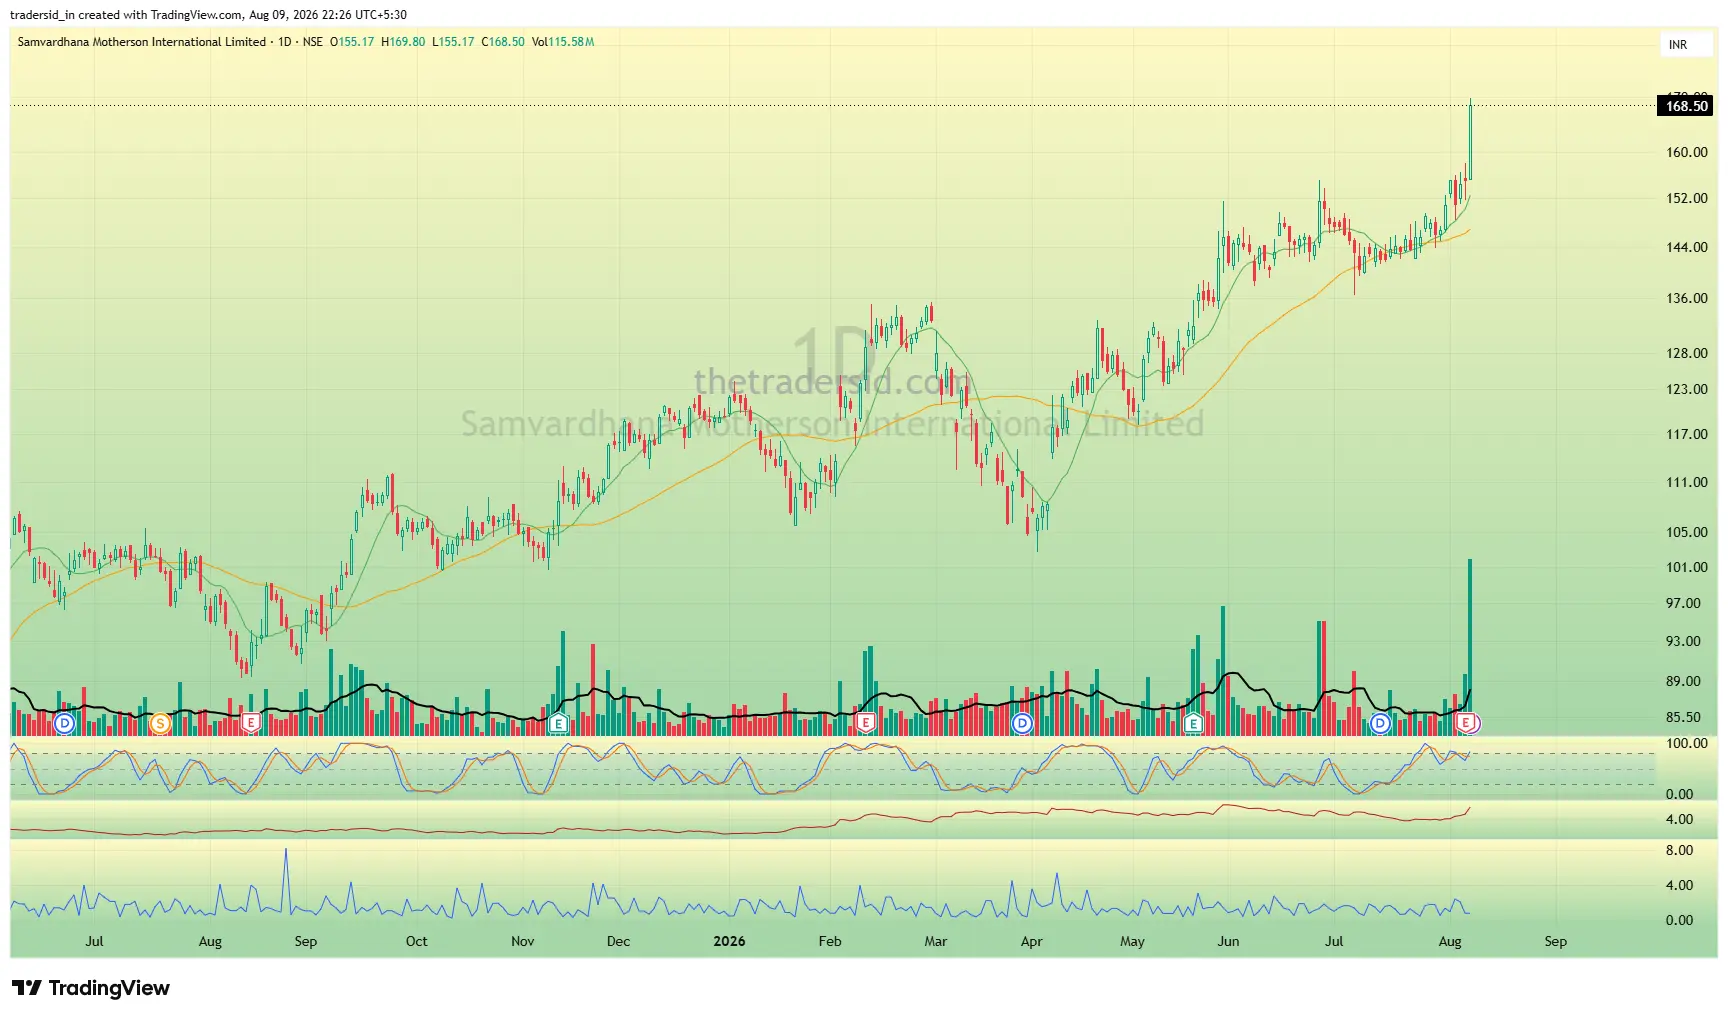
Task: Click the Samvardhana Motherson International Limited symbol title
Action: (x=141, y=42)
